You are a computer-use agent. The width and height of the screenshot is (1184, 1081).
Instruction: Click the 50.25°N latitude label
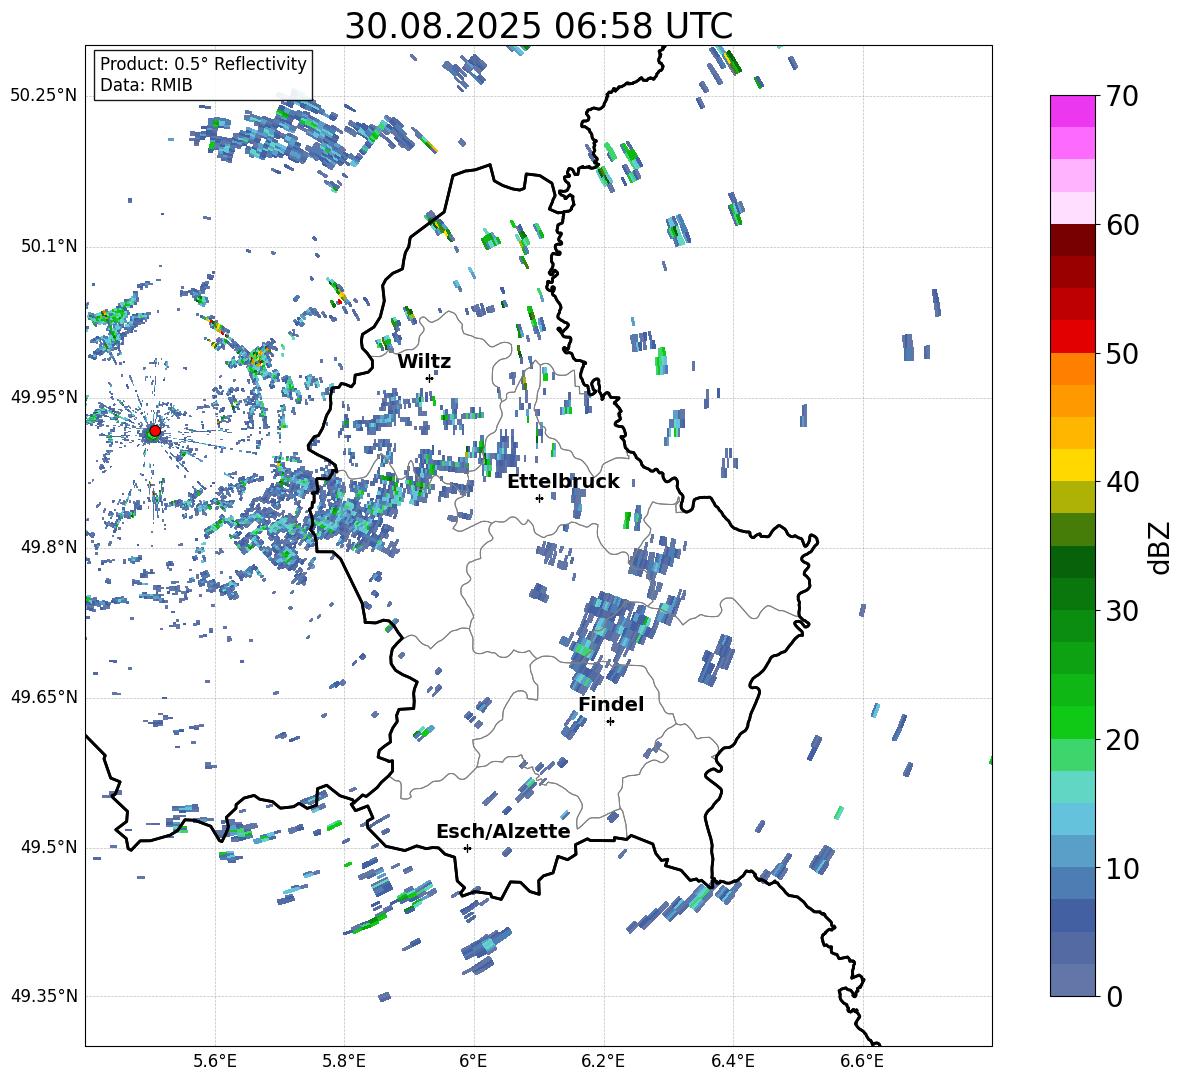point(44,96)
